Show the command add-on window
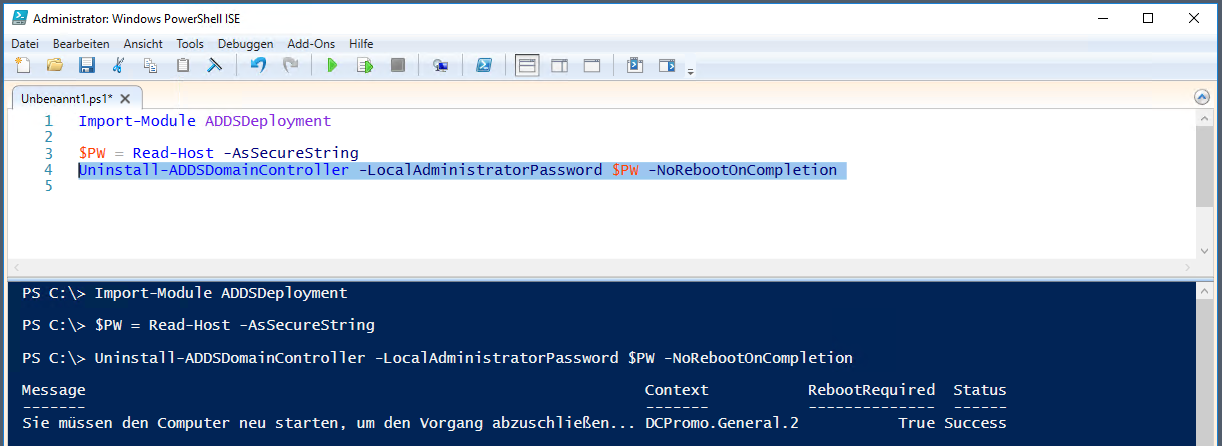 (635, 65)
